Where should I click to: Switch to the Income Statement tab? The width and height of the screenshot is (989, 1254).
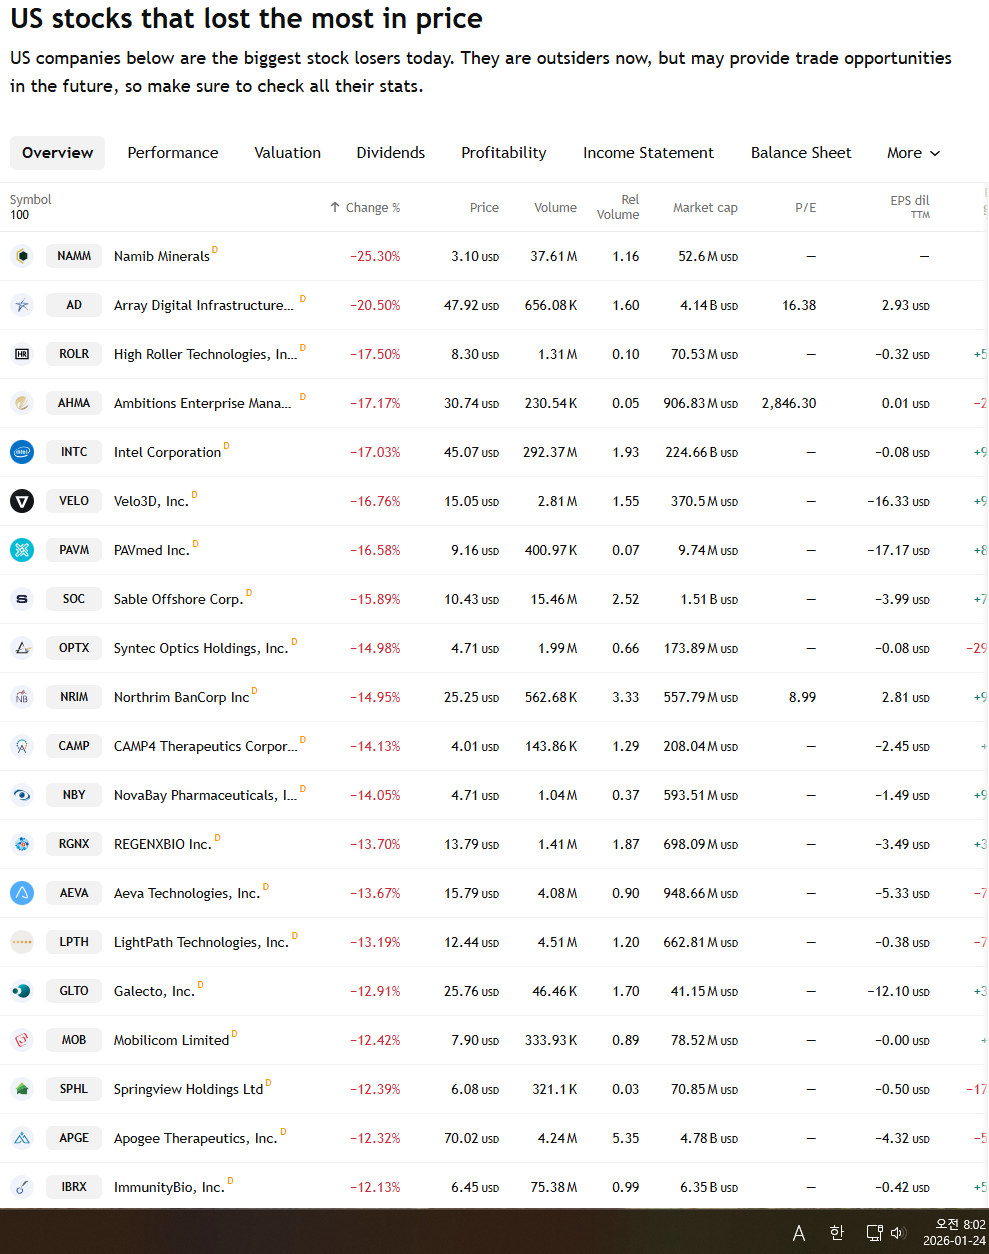(649, 153)
